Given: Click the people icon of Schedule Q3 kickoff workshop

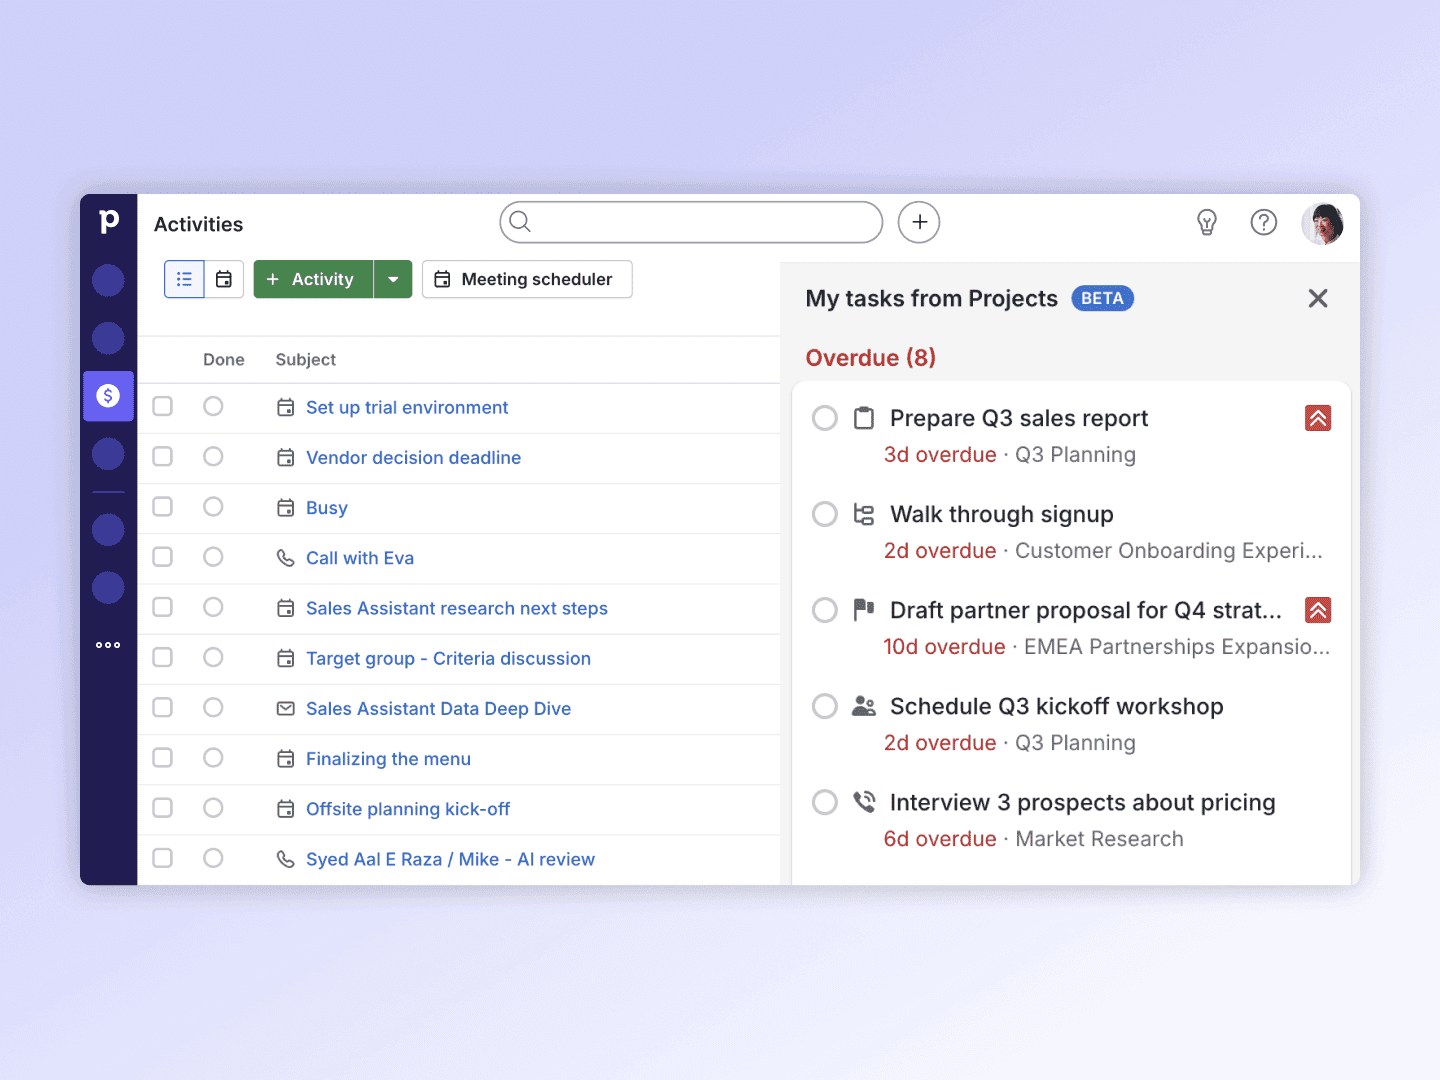Looking at the screenshot, I should (x=864, y=706).
